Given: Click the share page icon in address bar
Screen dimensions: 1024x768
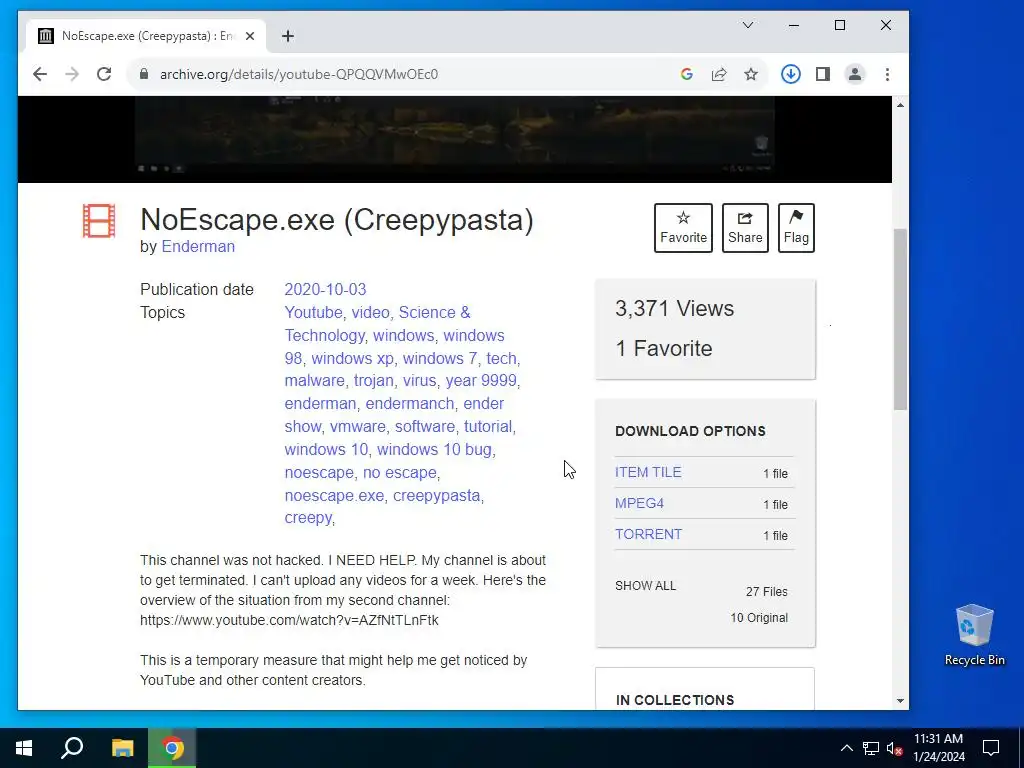Looking at the screenshot, I should [719, 74].
